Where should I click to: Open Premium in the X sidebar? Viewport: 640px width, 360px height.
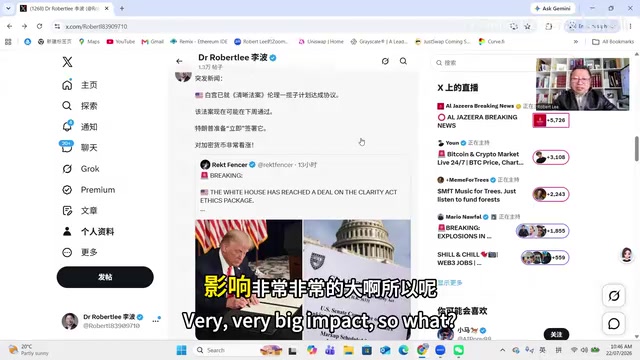(88, 190)
